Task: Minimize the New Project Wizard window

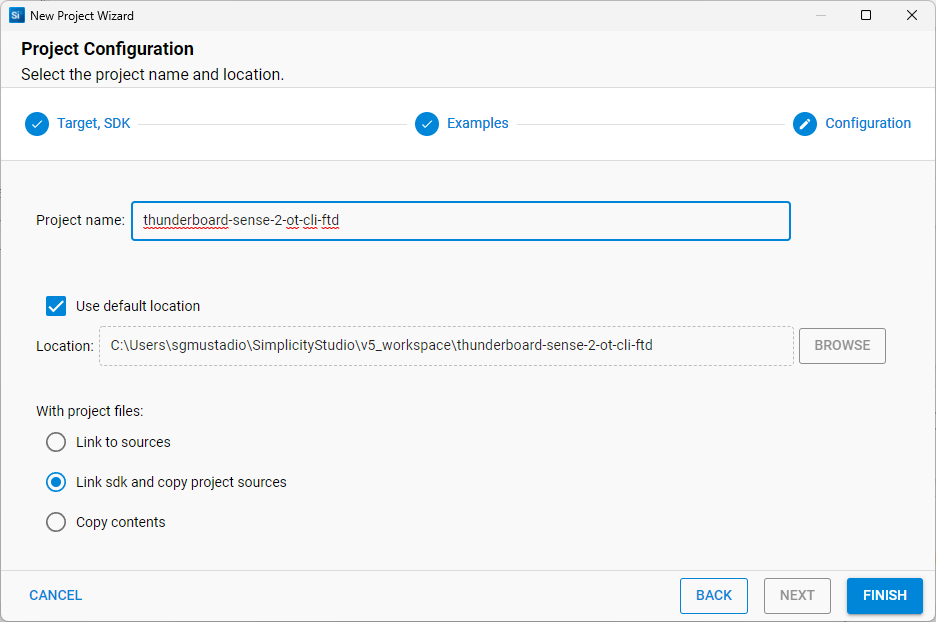Action: coord(821,16)
